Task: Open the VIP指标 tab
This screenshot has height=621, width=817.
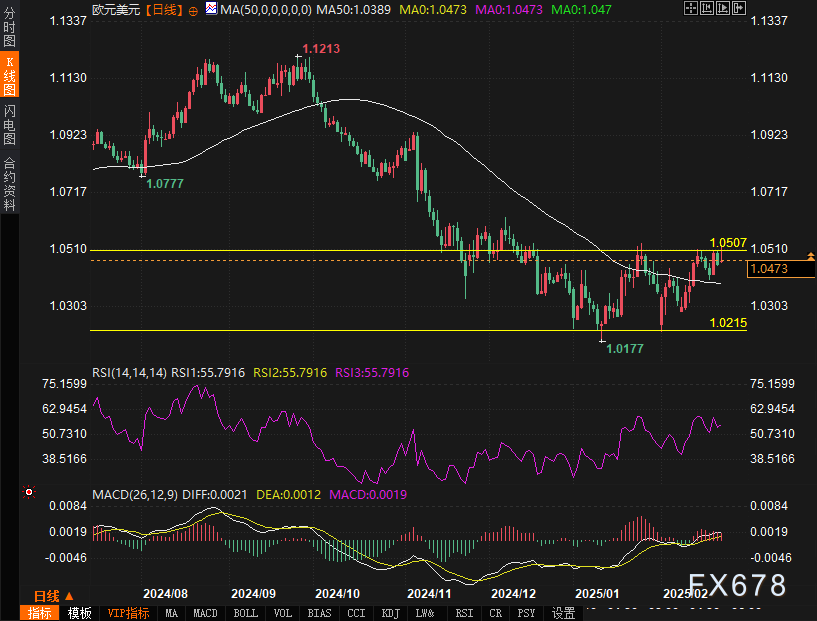Action: coord(128,613)
